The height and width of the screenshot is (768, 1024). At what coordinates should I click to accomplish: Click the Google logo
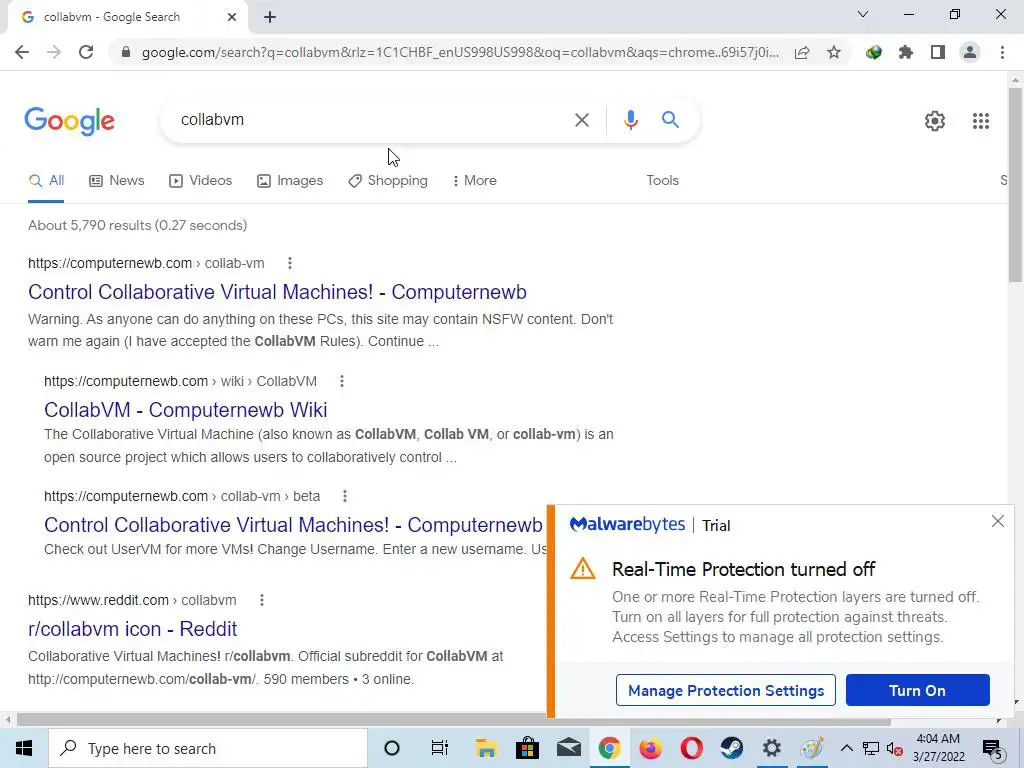70,121
